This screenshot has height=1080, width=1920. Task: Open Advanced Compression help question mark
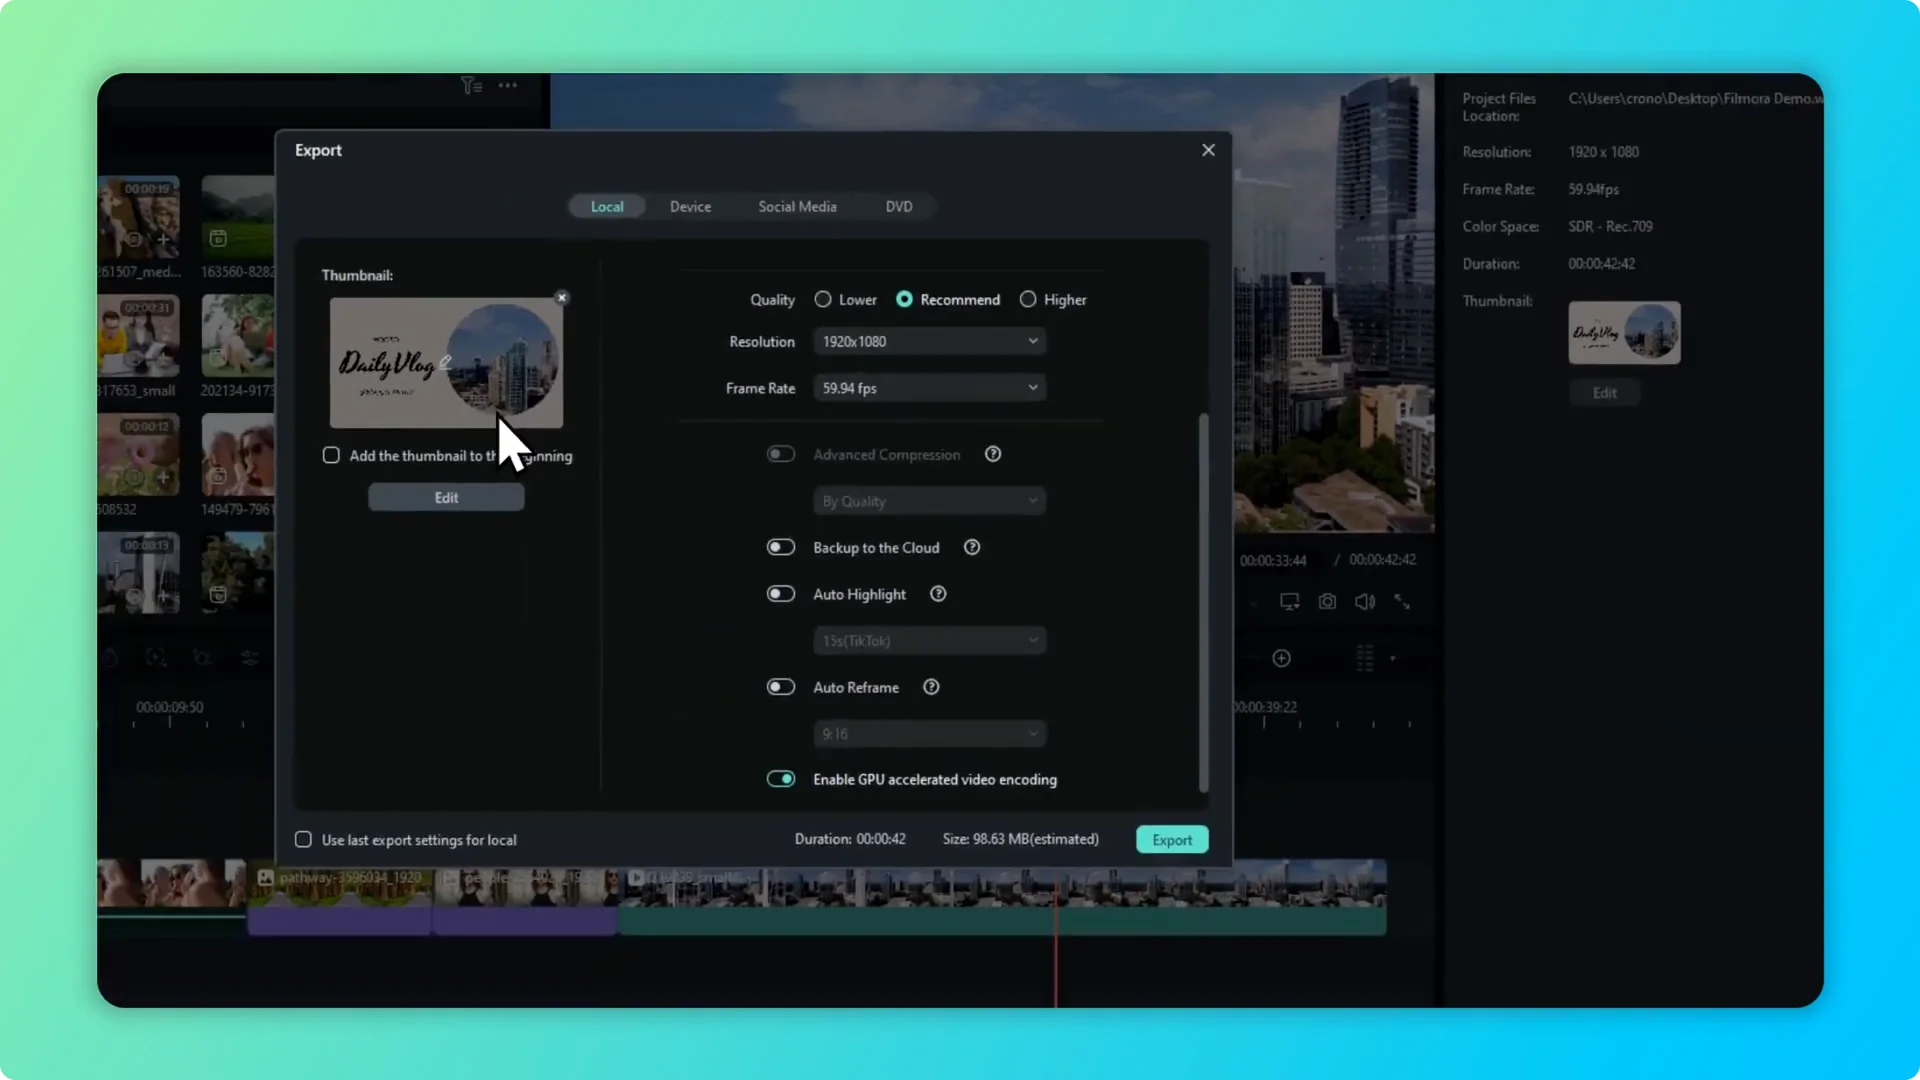(993, 454)
